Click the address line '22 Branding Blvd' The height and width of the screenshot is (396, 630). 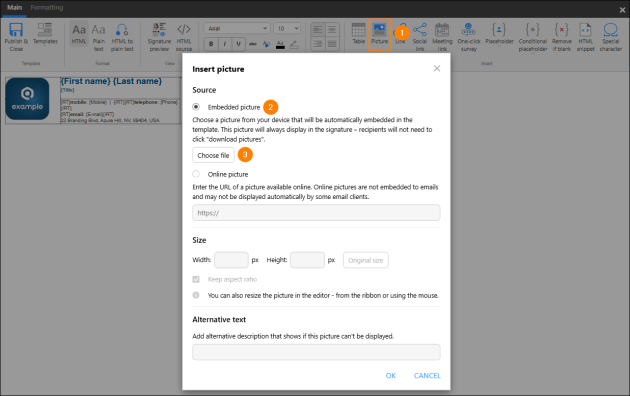click(x=110, y=120)
